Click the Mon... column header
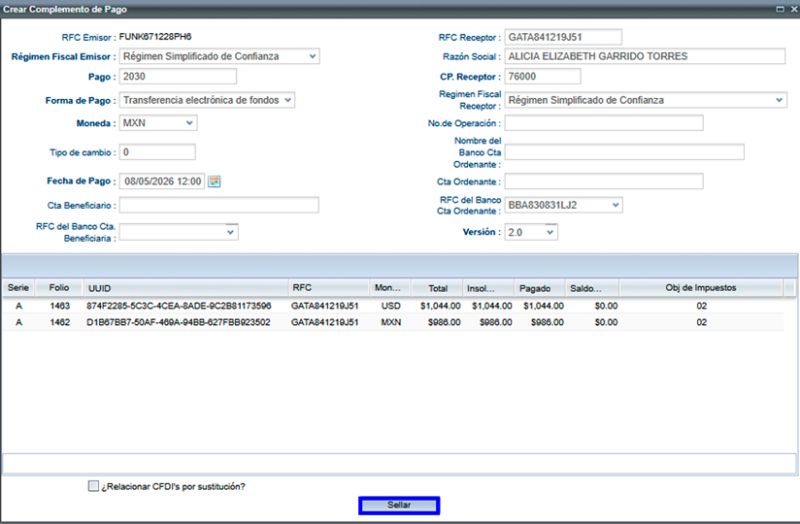This screenshot has height=524, width=800. pos(391,288)
